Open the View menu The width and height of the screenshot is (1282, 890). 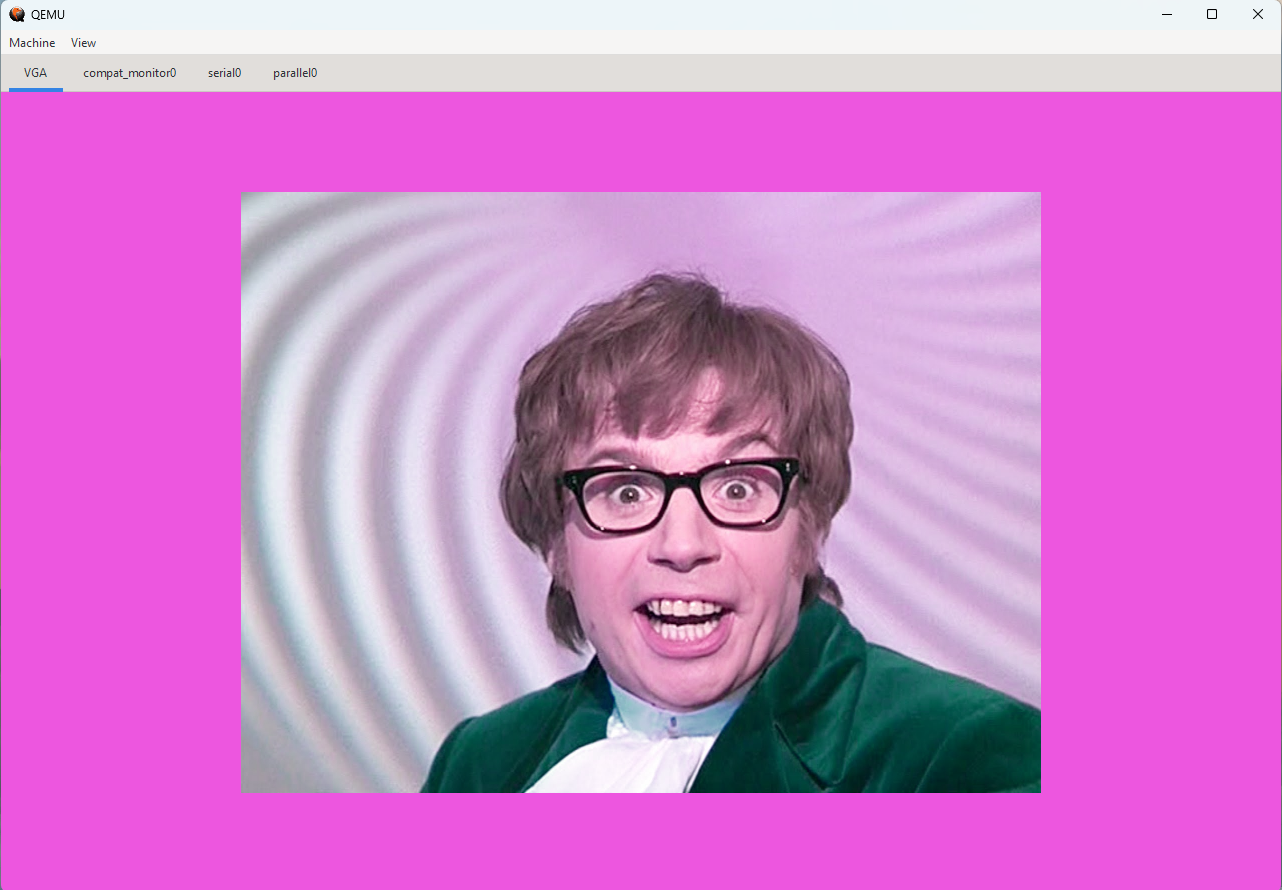click(x=84, y=43)
